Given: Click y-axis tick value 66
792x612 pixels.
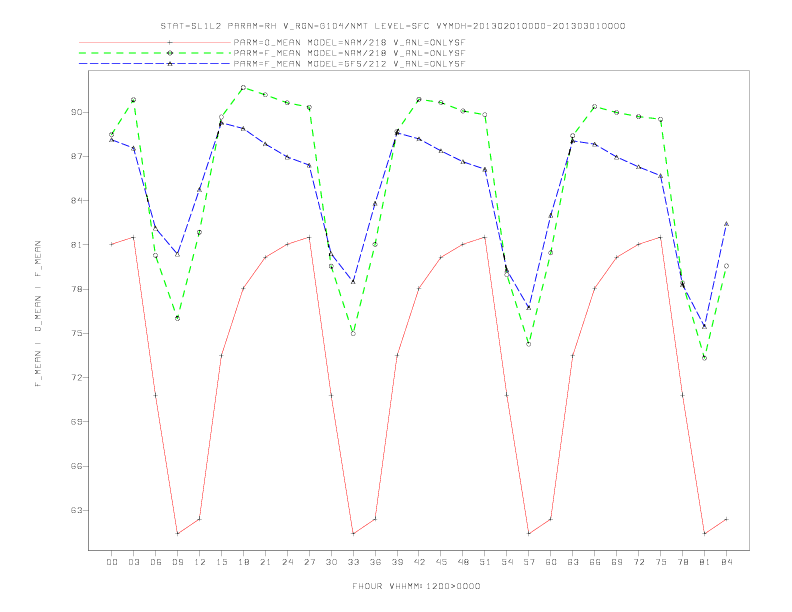Looking at the screenshot, I should point(77,466).
